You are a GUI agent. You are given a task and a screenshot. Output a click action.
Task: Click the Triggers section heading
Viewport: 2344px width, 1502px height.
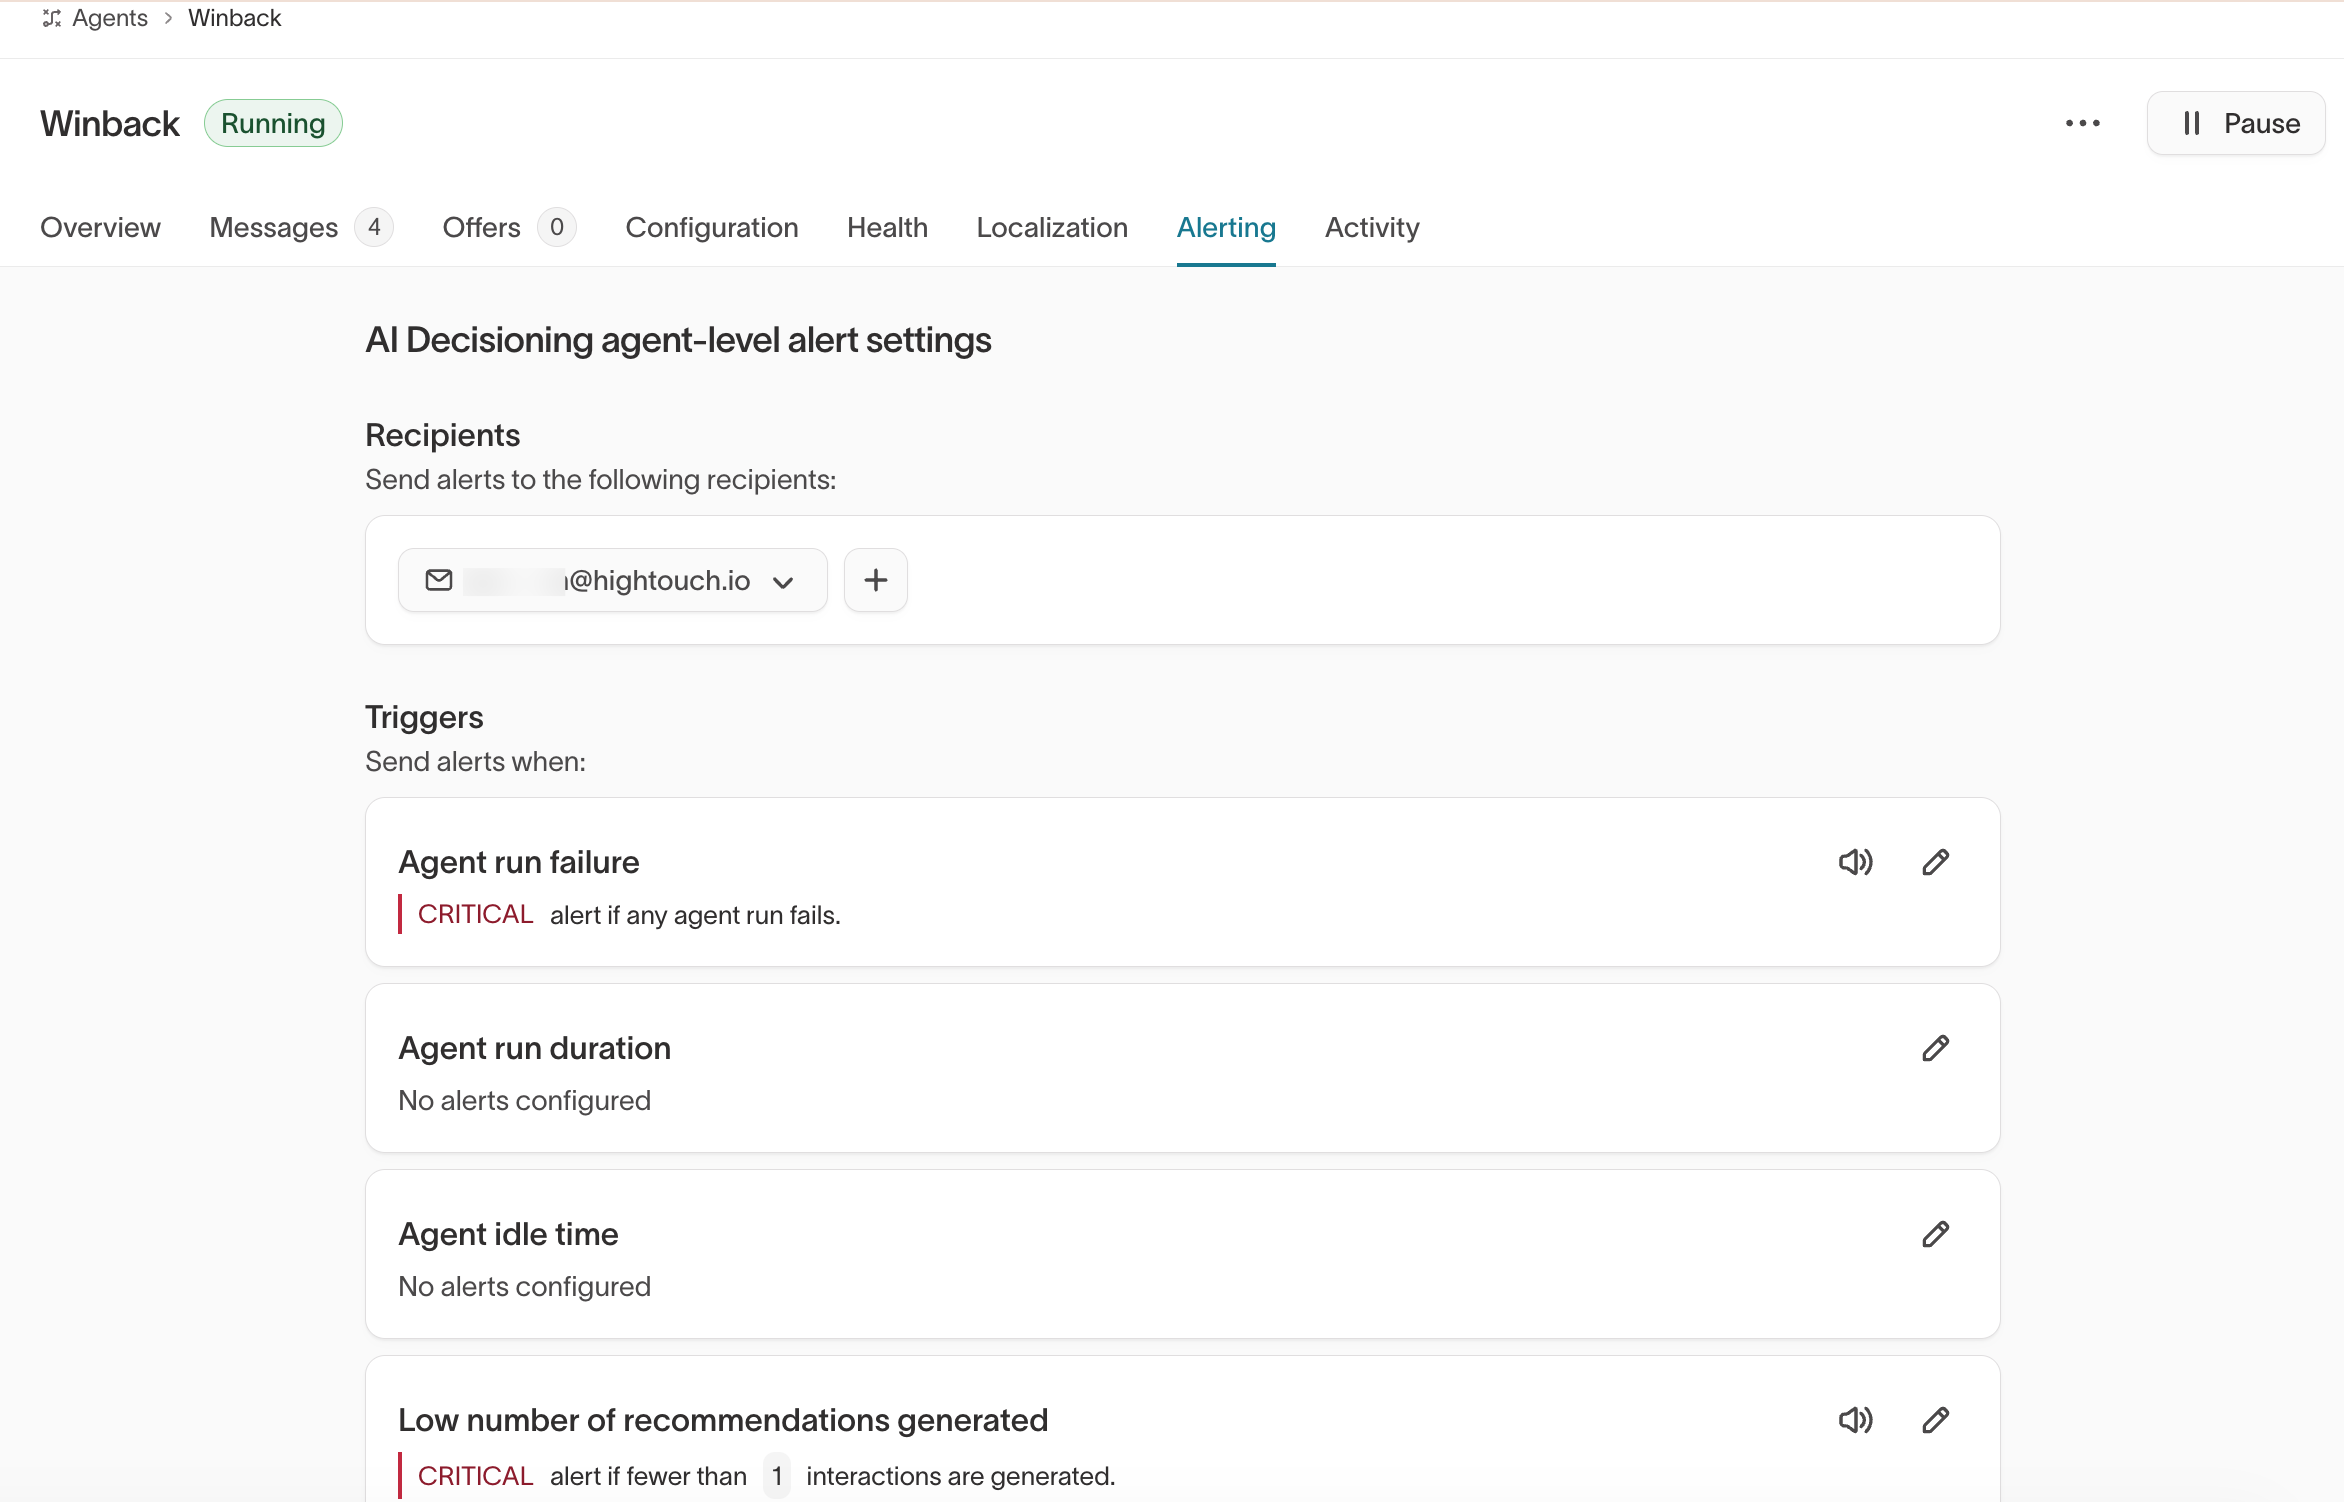tap(424, 717)
